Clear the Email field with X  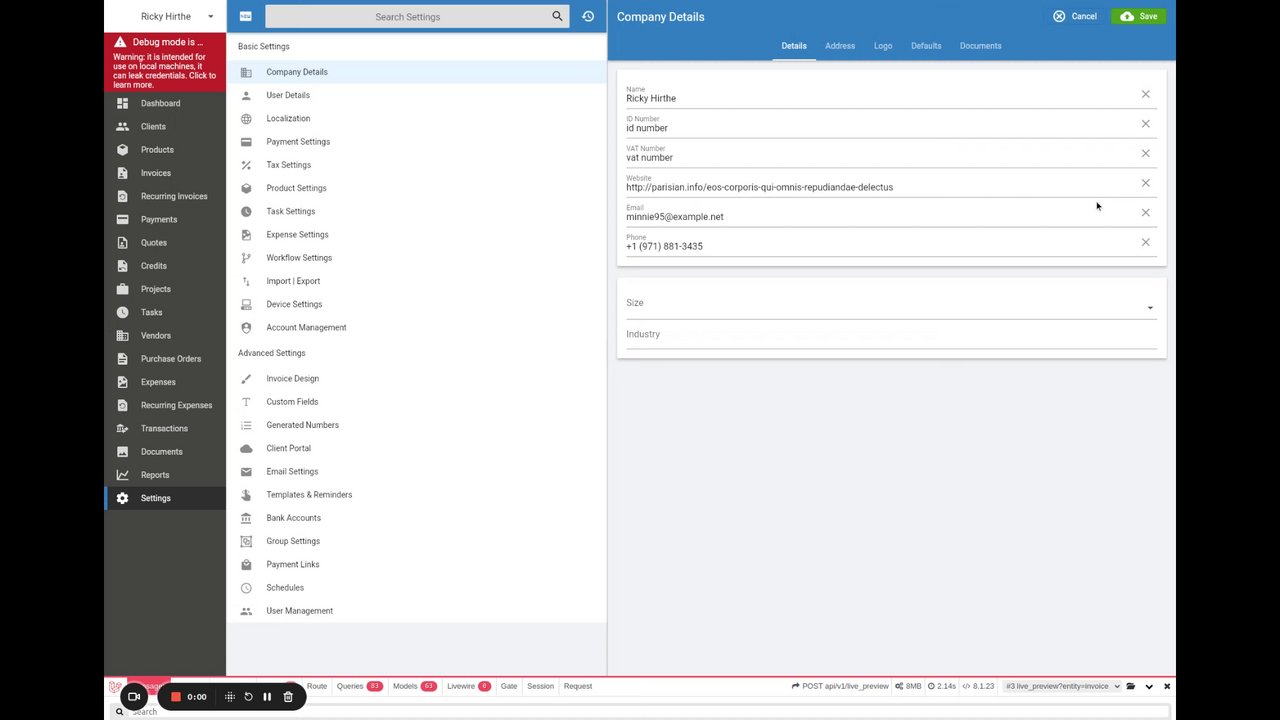pyautogui.click(x=1146, y=212)
